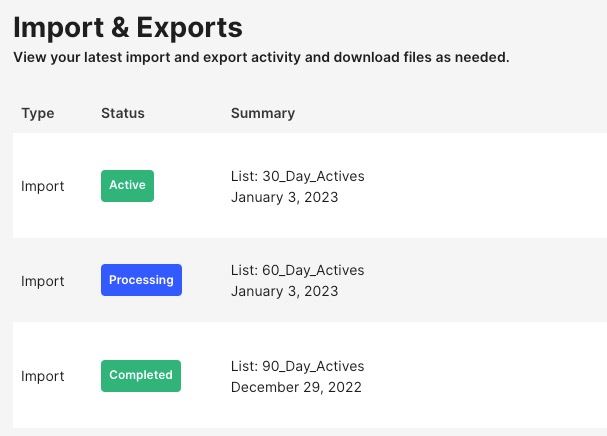This screenshot has height=436, width=607.
Task: Click the January 3, 2023 date under 60_Day_Actives
Action: 284,292
